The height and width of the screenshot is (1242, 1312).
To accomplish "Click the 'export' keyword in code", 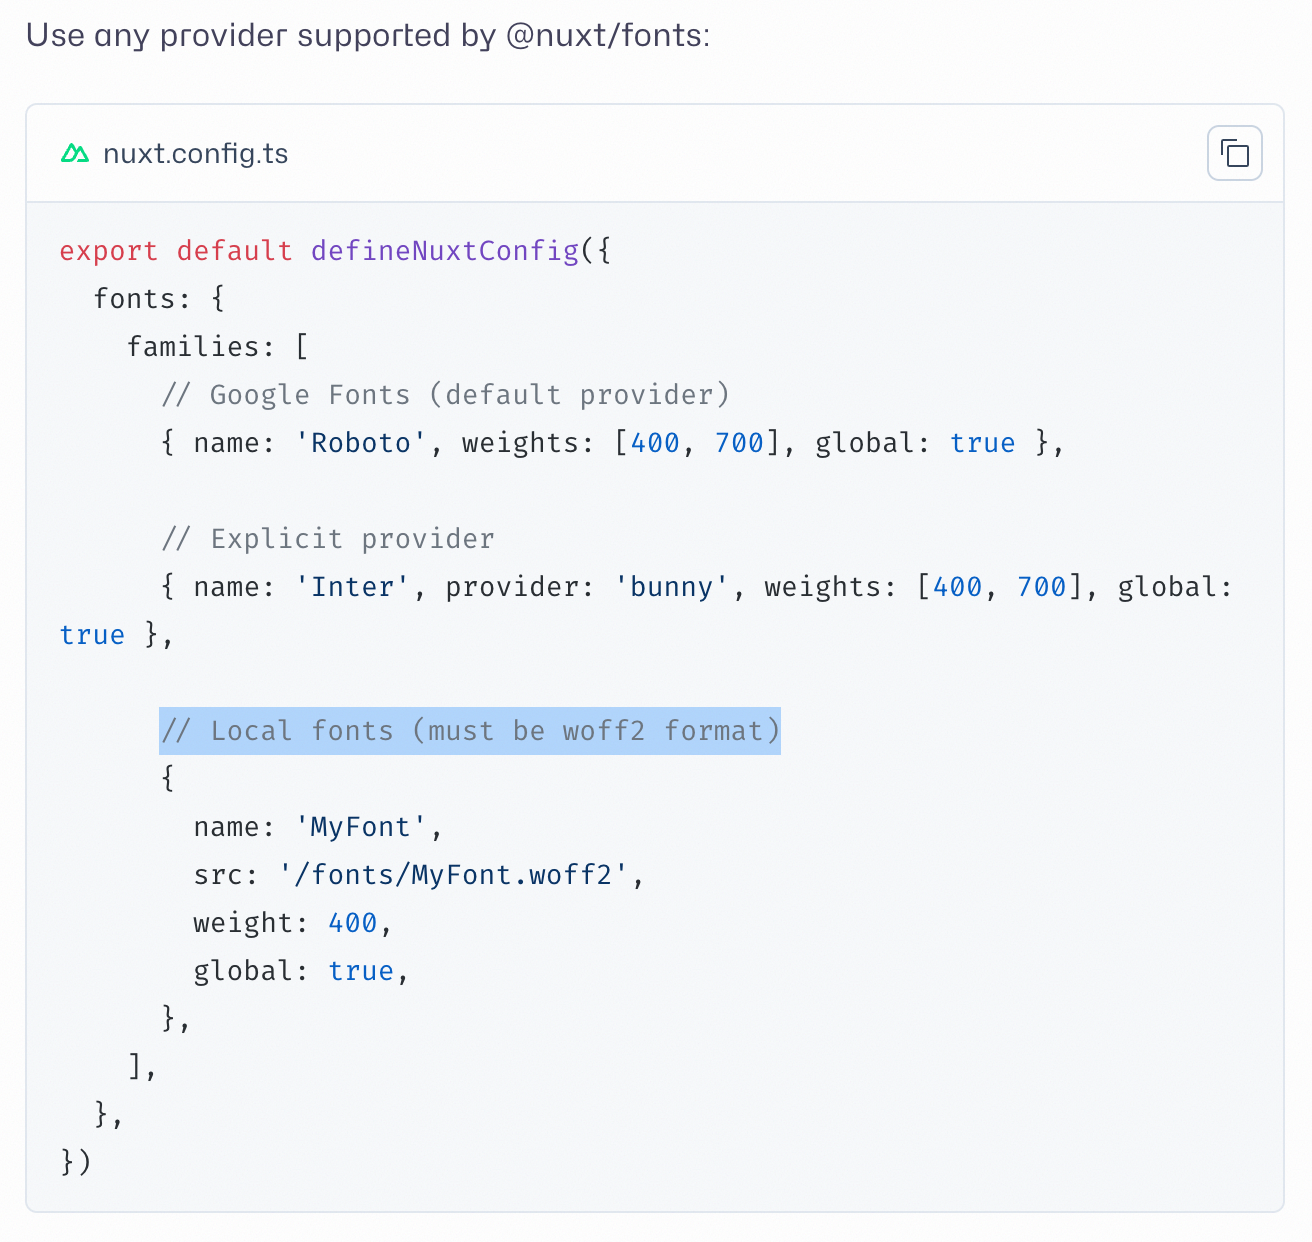I will (x=108, y=251).
